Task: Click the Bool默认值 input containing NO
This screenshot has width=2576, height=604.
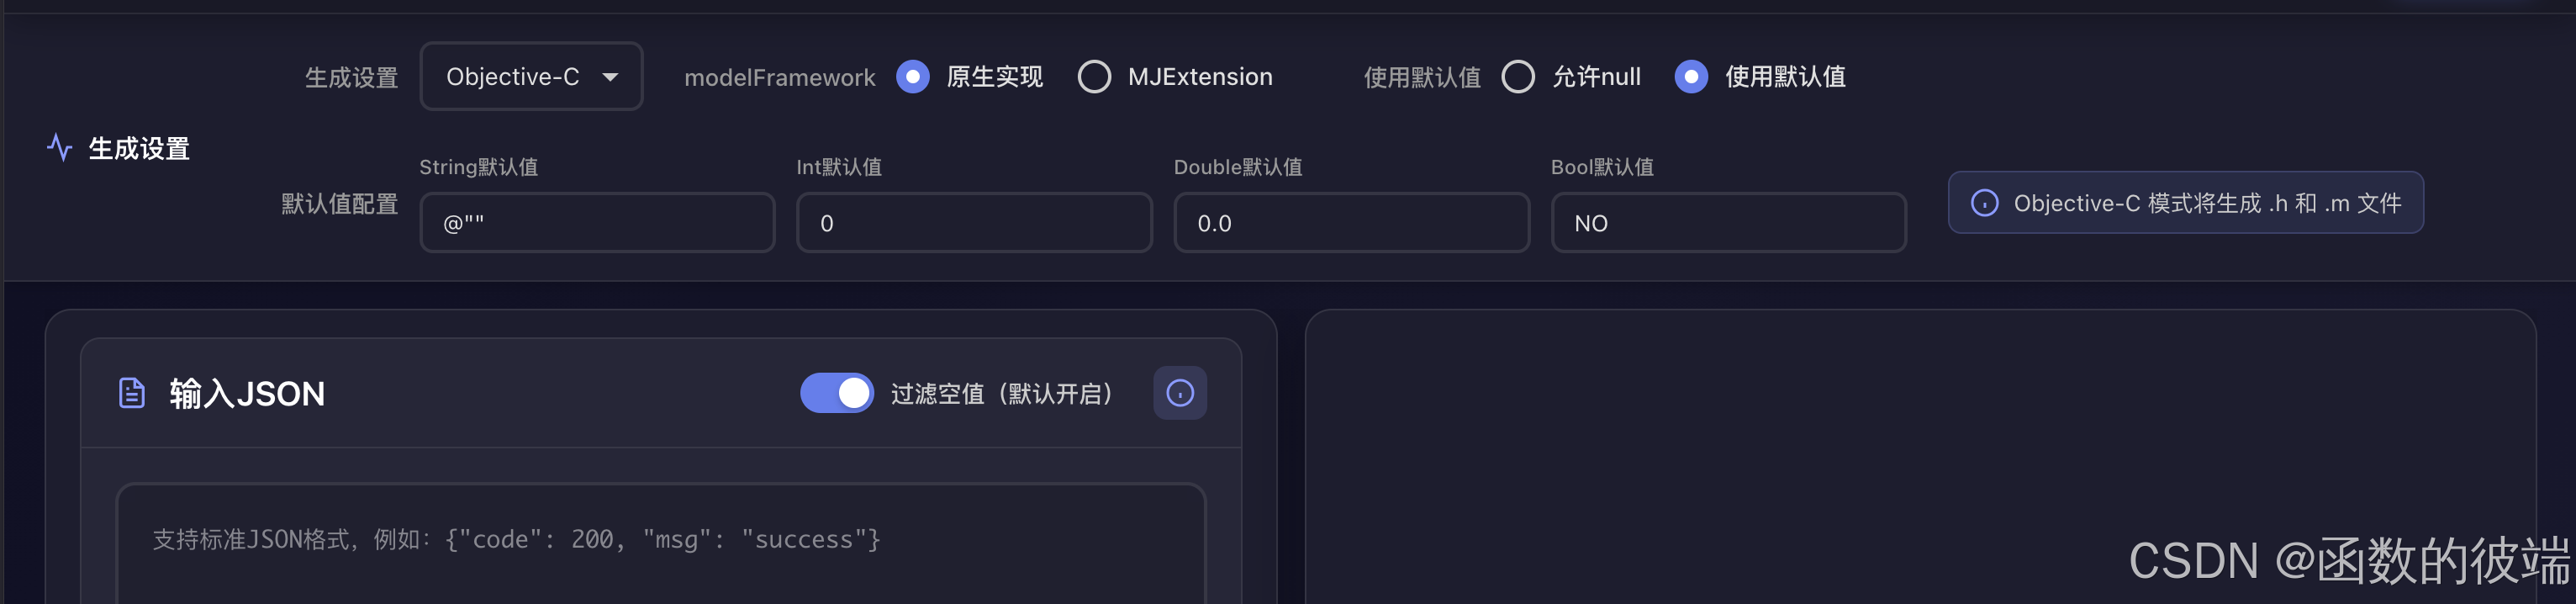Action: (x=1728, y=222)
